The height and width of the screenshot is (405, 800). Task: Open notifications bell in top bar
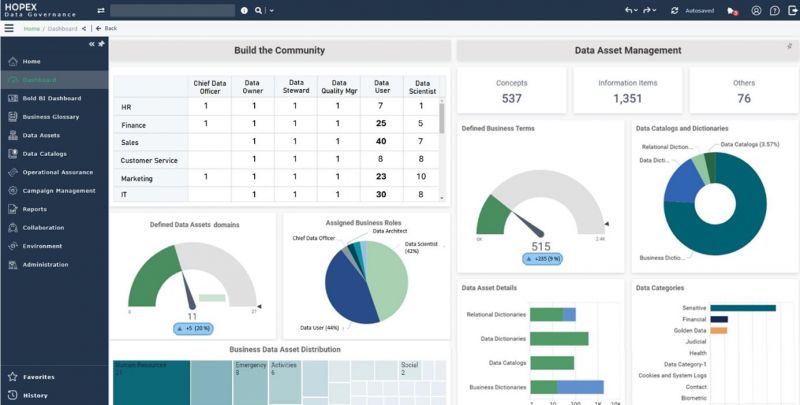[732, 10]
